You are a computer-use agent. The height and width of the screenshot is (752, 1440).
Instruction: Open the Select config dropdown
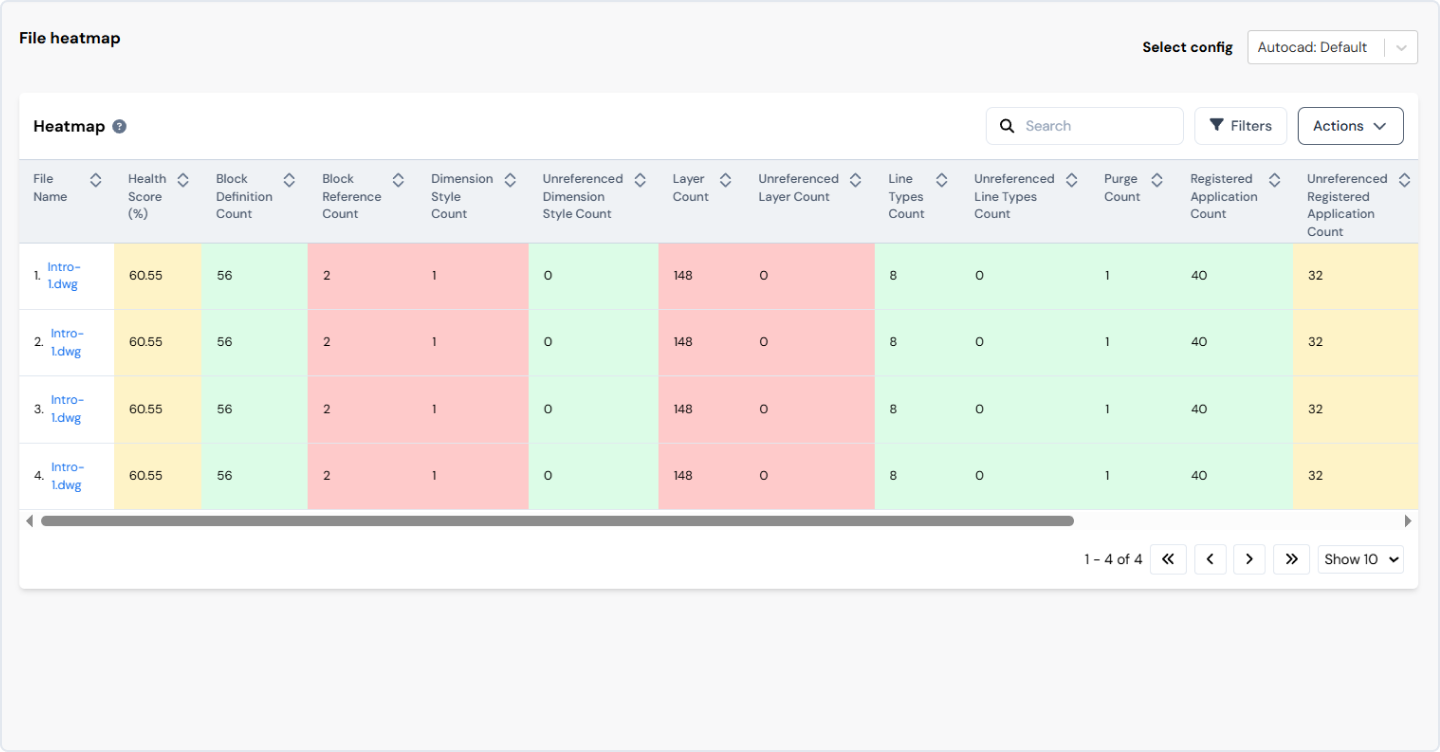click(1331, 47)
